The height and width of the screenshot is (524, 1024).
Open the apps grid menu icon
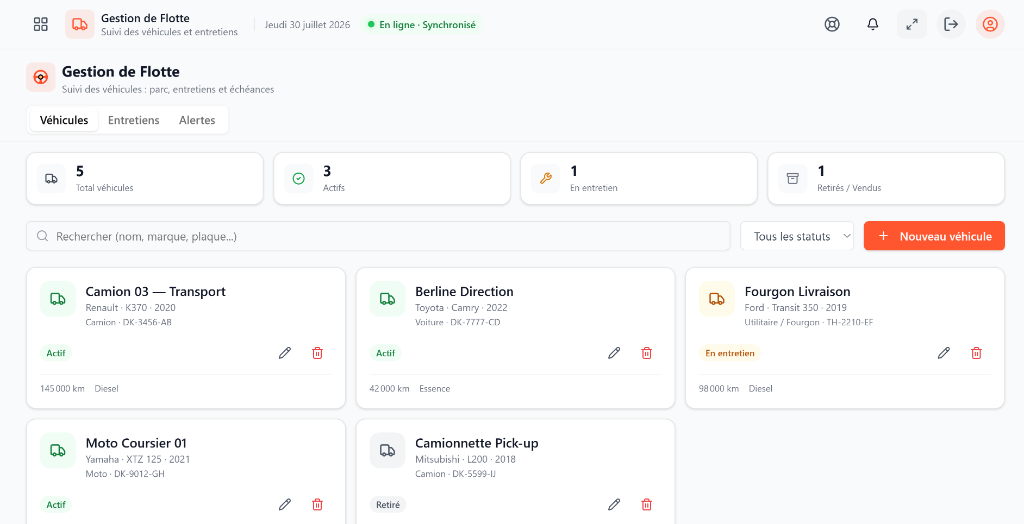click(40, 24)
